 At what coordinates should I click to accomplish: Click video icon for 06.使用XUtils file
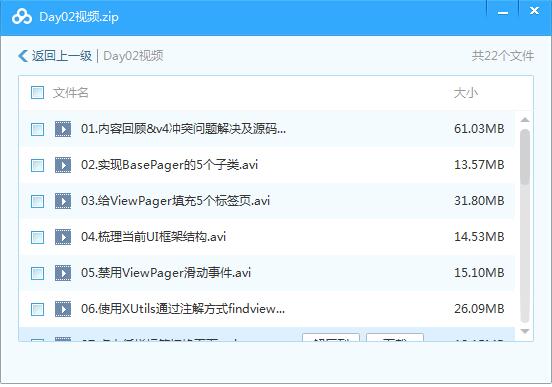(x=63, y=309)
